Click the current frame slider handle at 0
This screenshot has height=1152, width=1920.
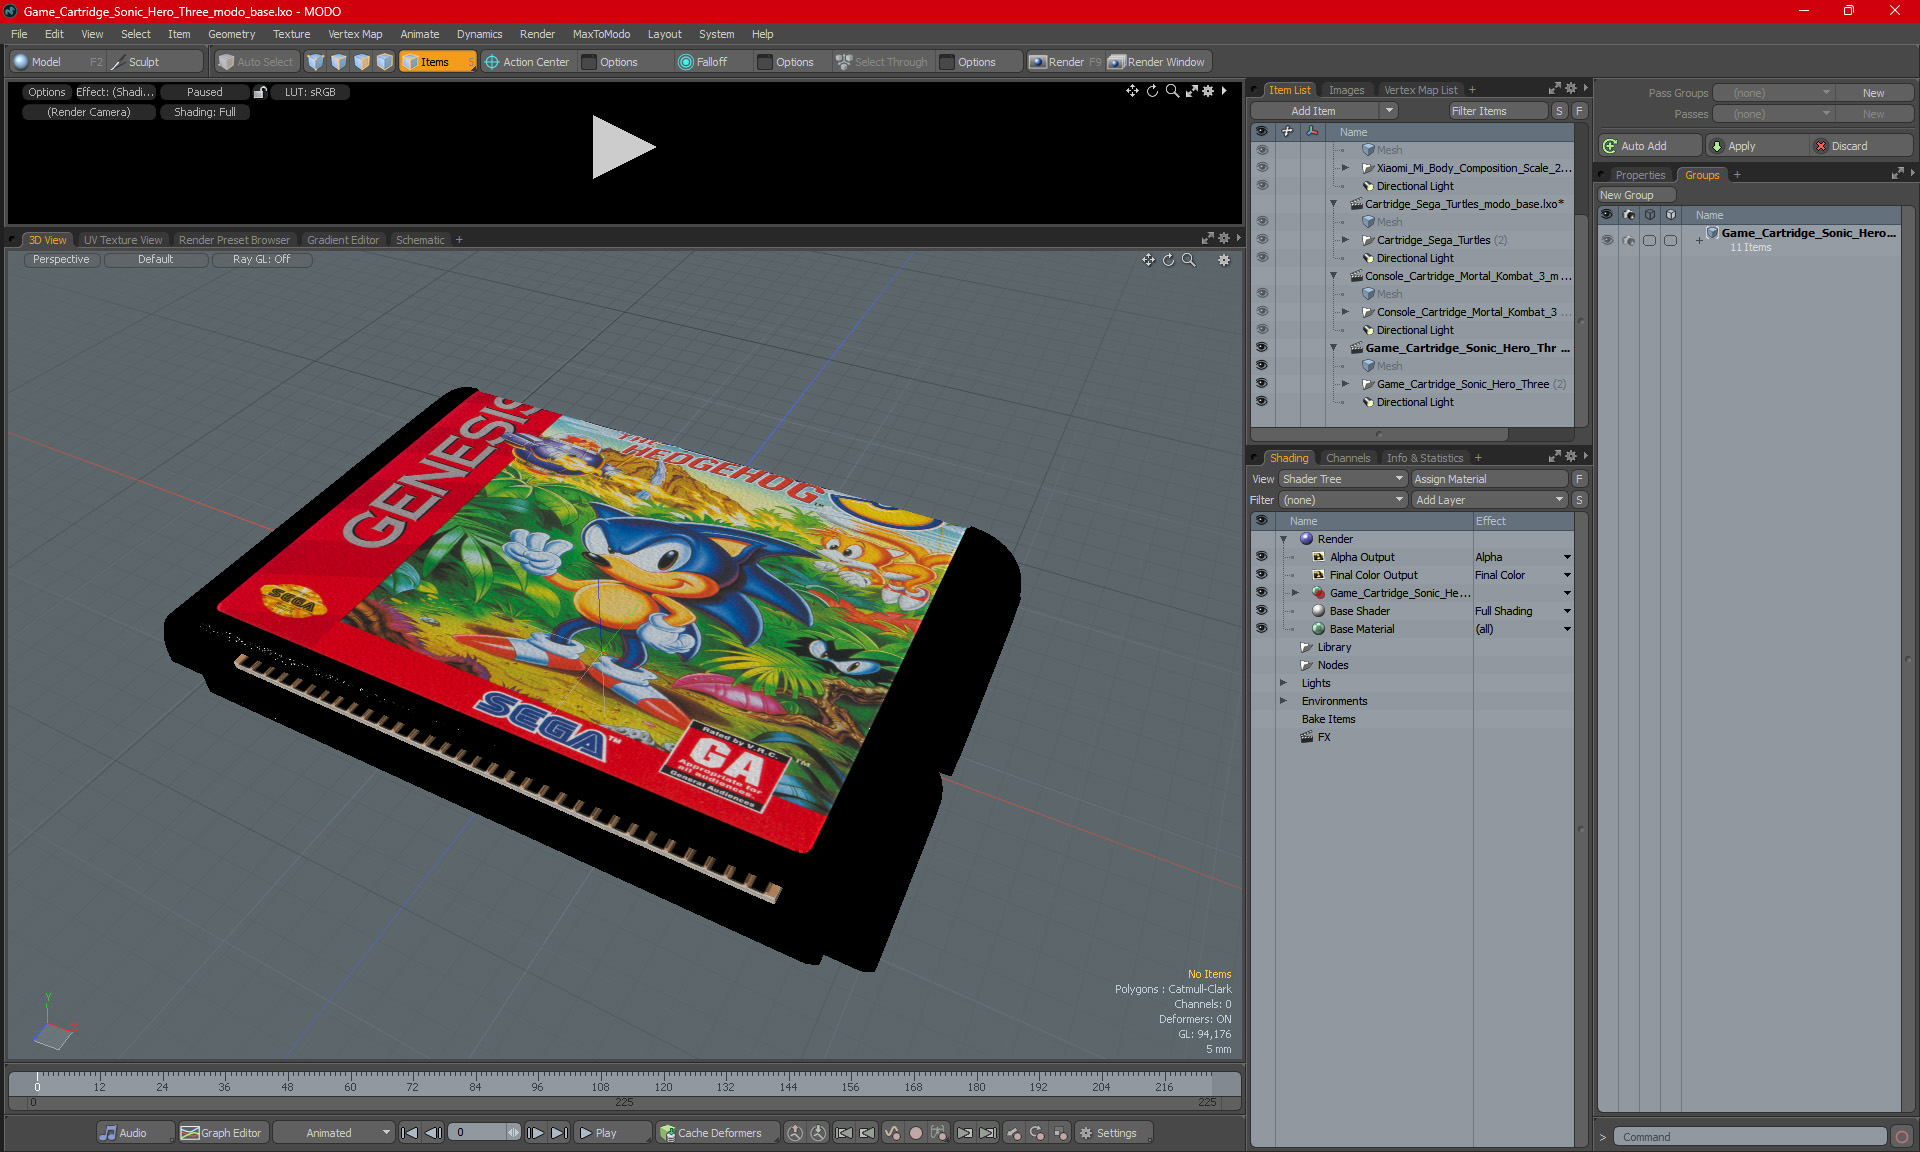click(x=37, y=1084)
